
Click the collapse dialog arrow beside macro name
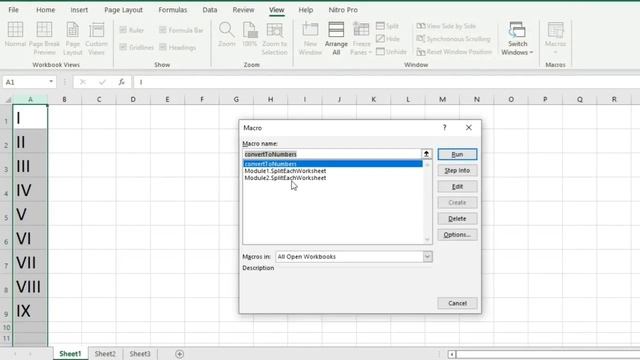pos(427,154)
